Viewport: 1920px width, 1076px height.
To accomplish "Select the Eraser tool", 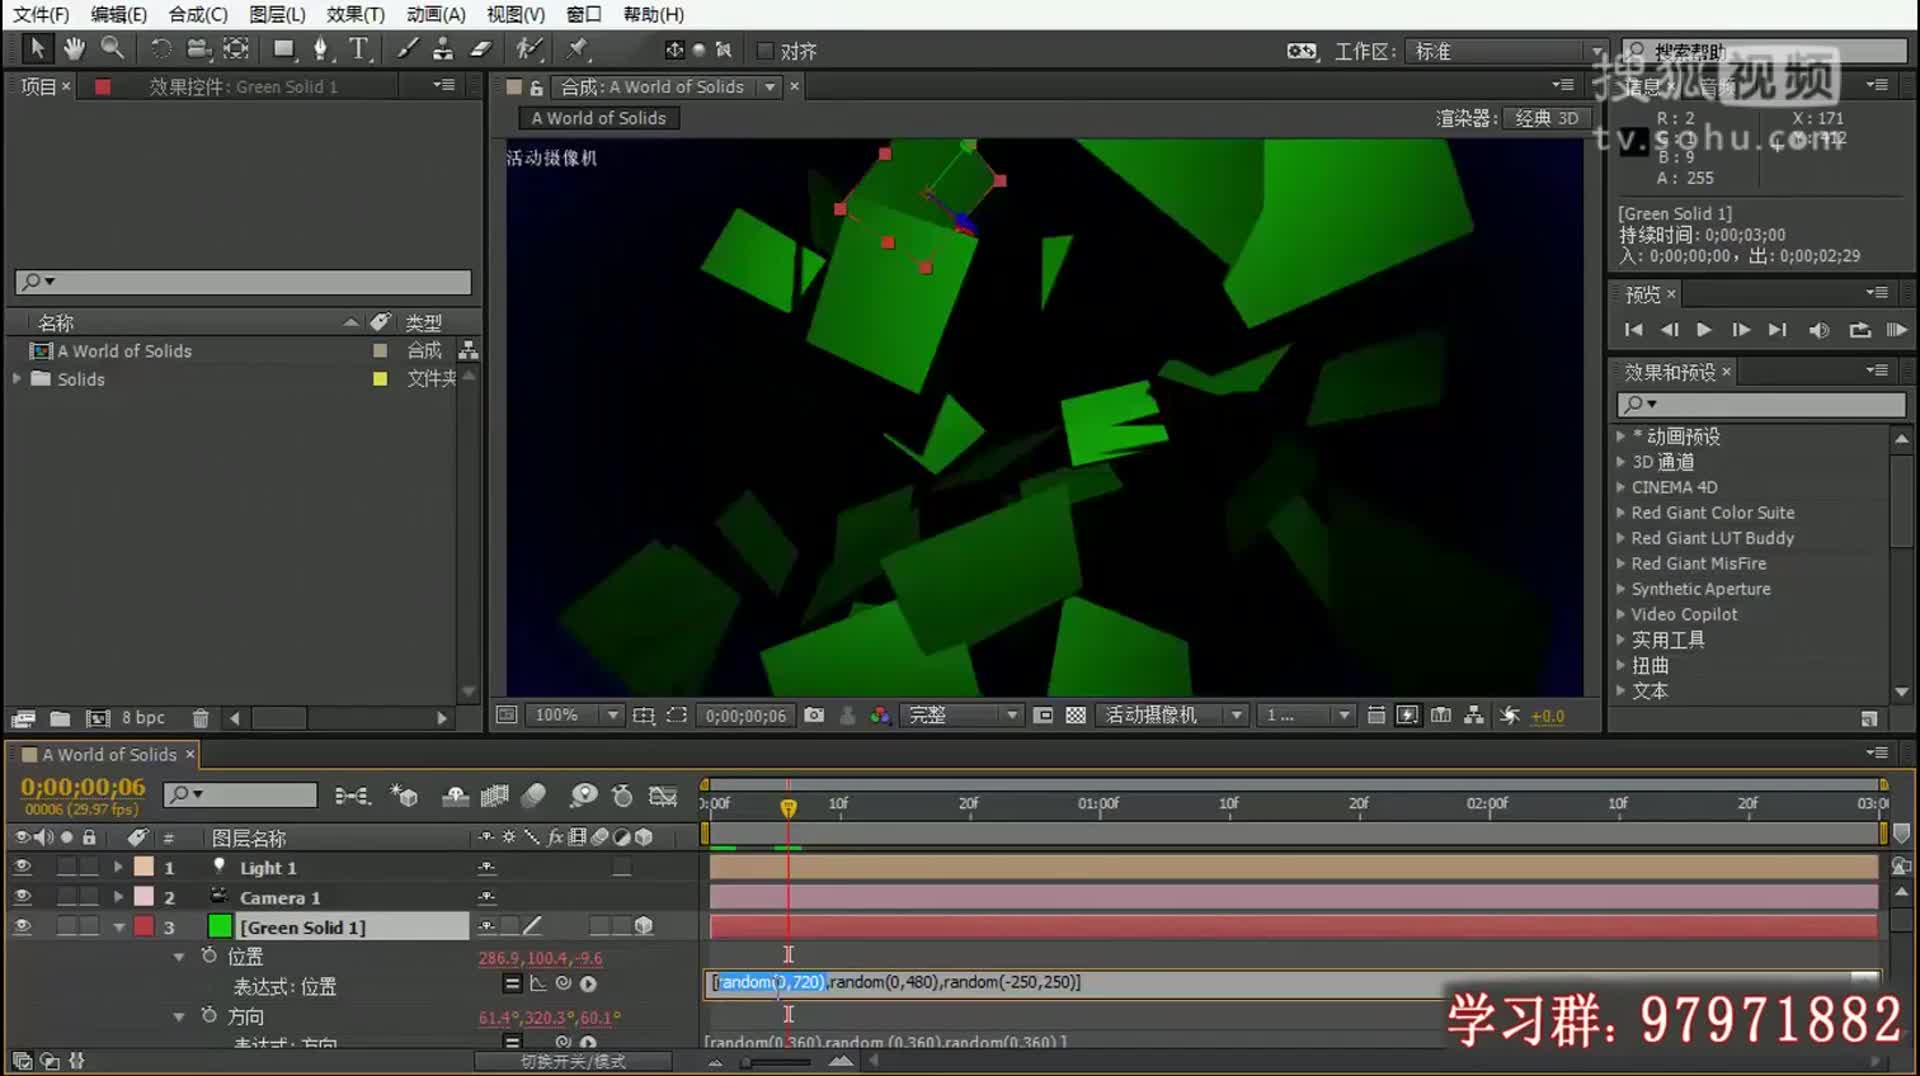I will tap(481, 48).
